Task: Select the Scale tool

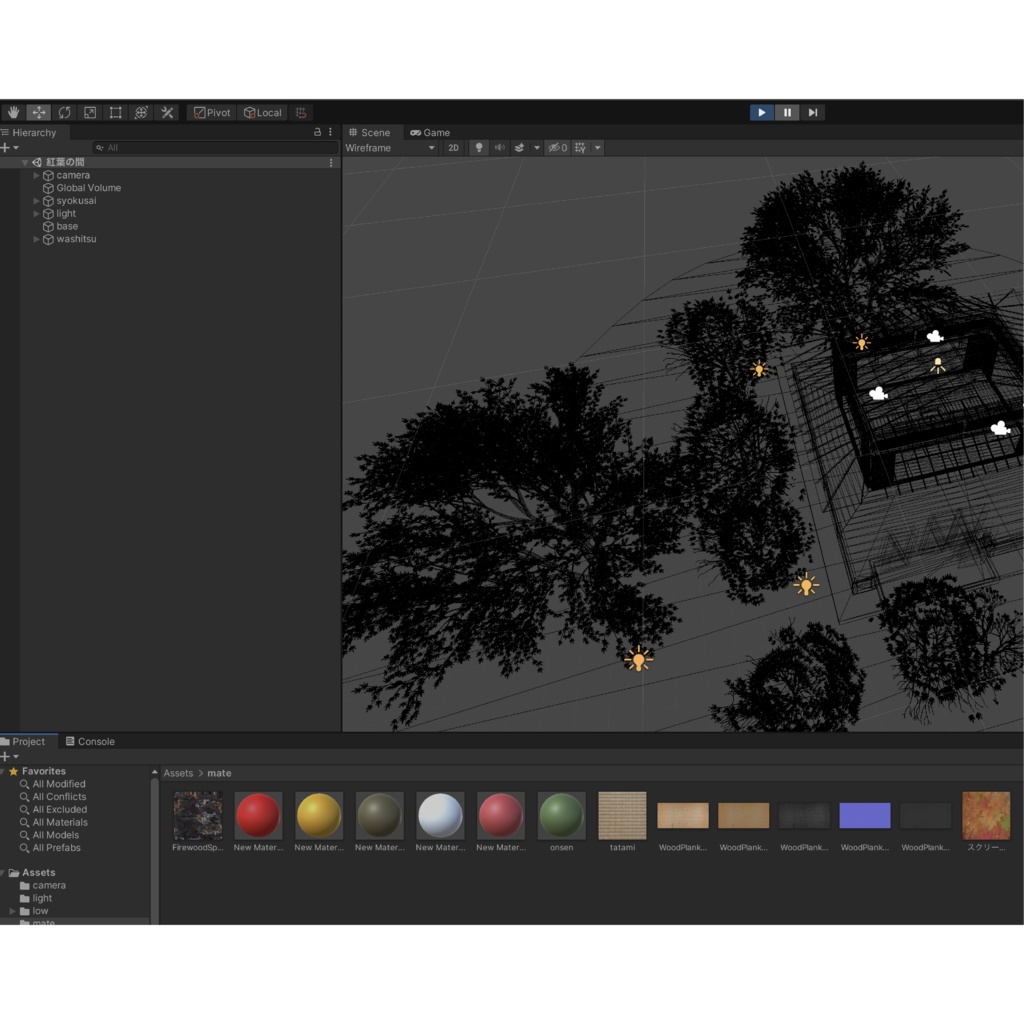Action: pyautogui.click(x=90, y=113)
